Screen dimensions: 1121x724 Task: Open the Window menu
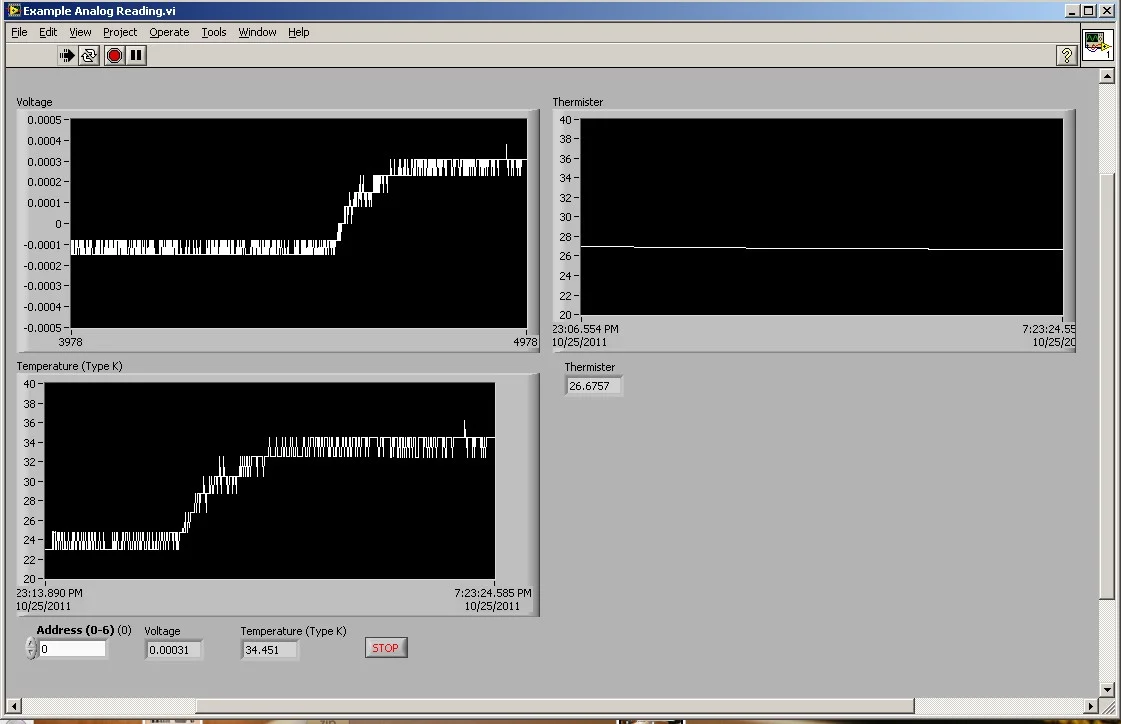(x=257, y=32)
